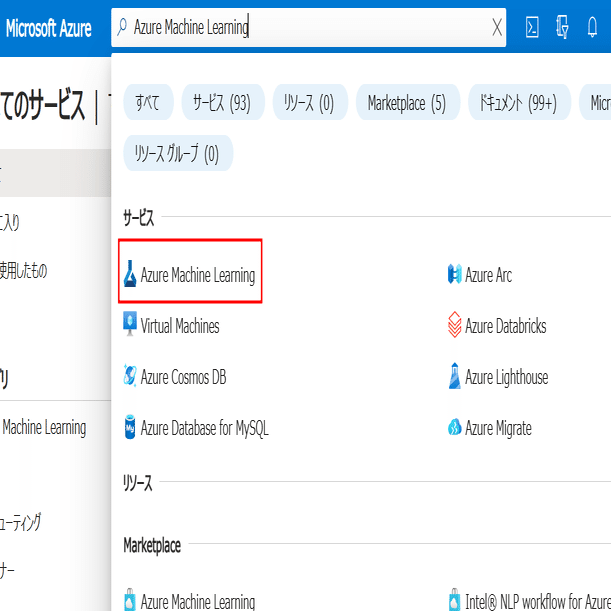Select the Marketplace (5) filter chip
Viewport: 611px width, 611px height.
click(408, 102)
